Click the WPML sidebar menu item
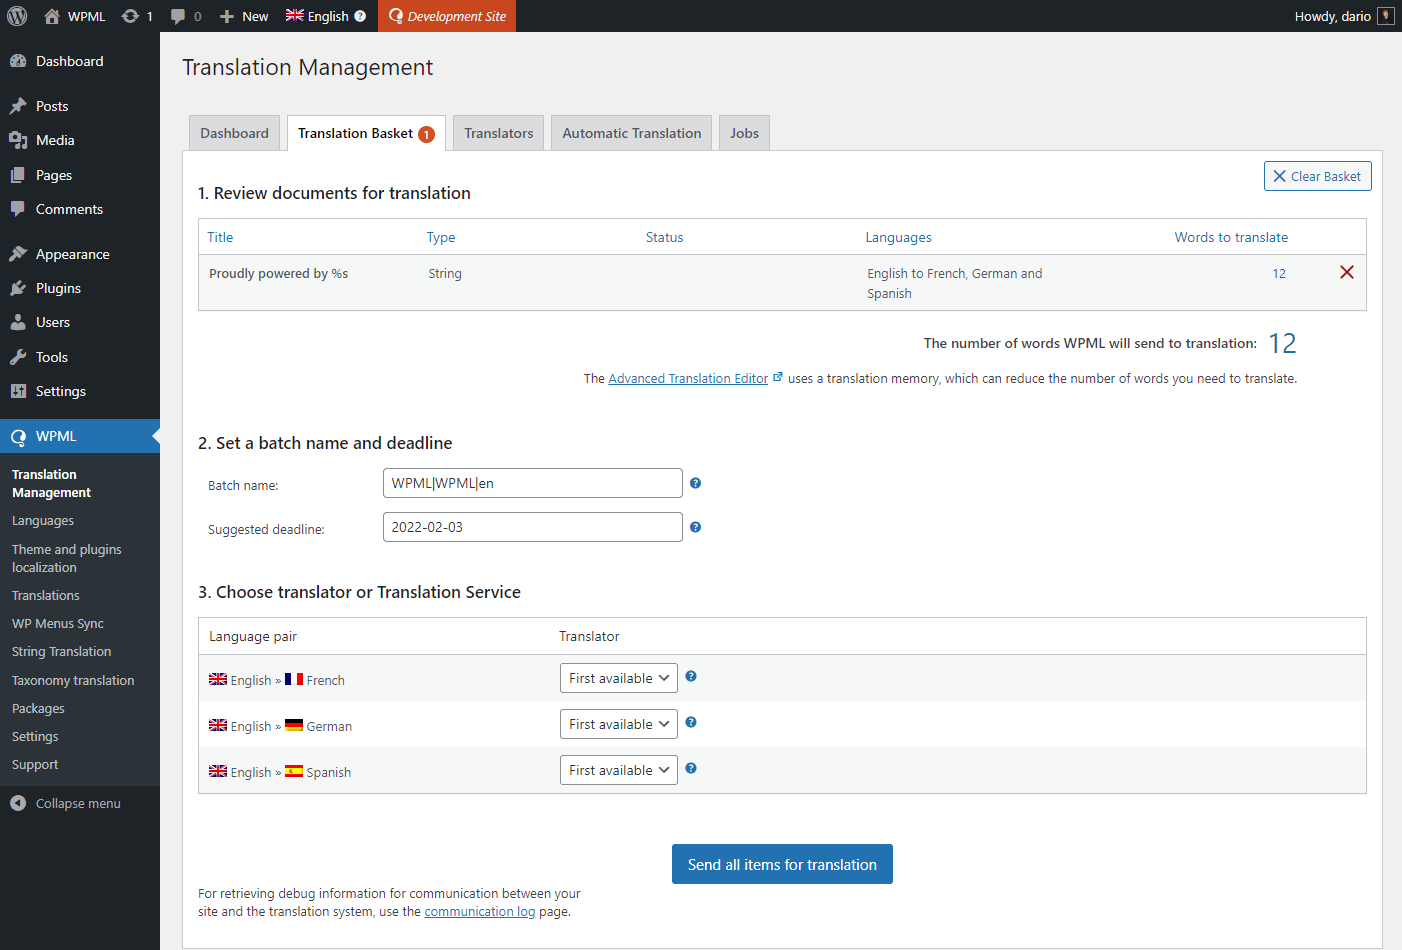The height and width of the screenshot is (950, 1402). 80,436
